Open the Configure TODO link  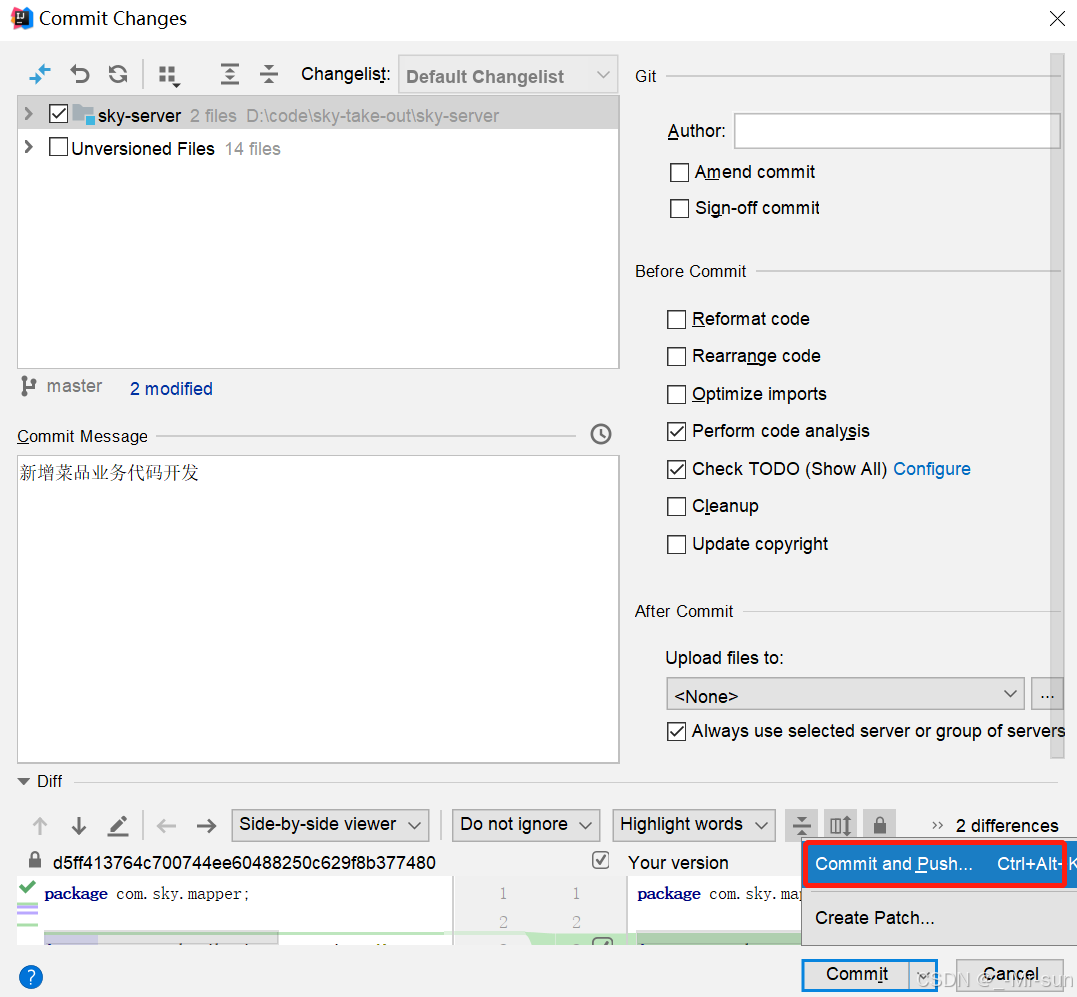tap(931, 469)
